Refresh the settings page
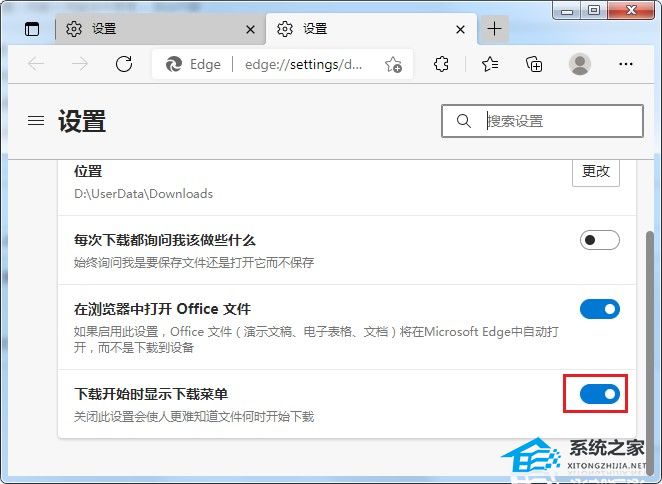The image size is (662, 484). coord(124,64)
